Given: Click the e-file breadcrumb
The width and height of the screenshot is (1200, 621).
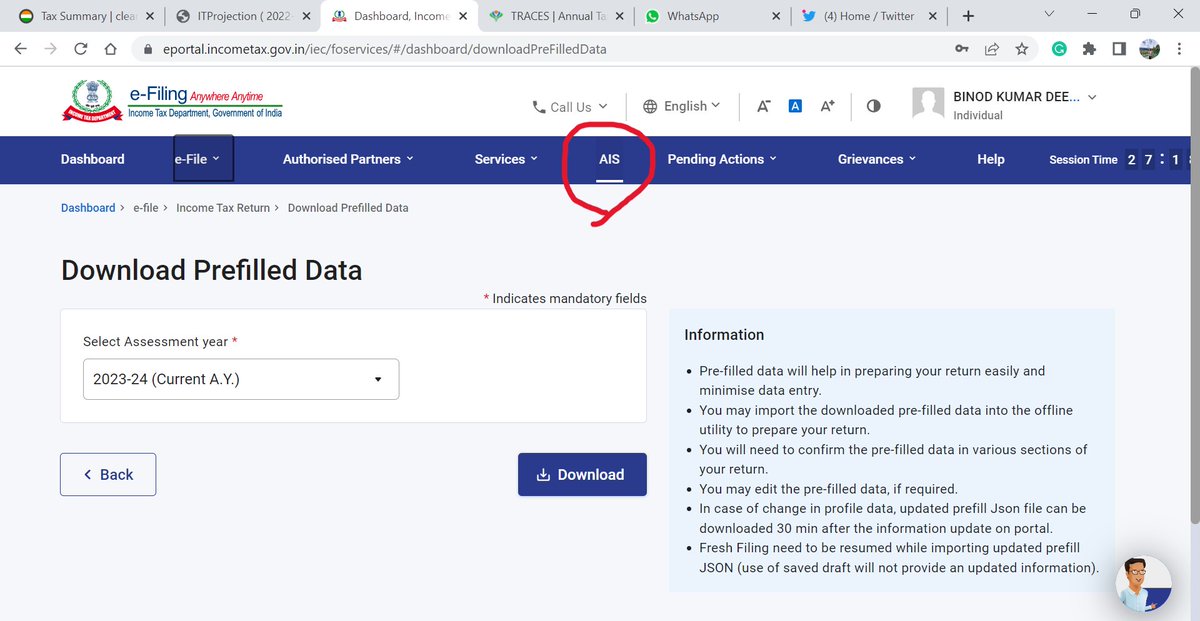Looking at the screenshot, I should click(x=146, y=208).
